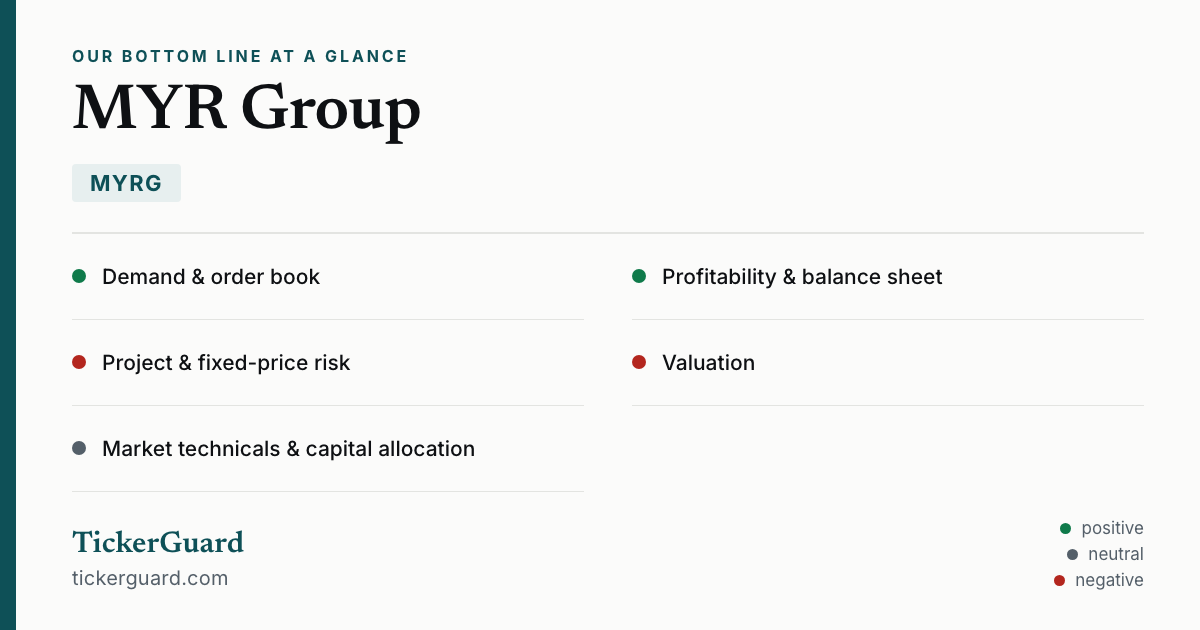Select the Demand & order book item
The image size is (1200, 630).
(x=328, y=277)
